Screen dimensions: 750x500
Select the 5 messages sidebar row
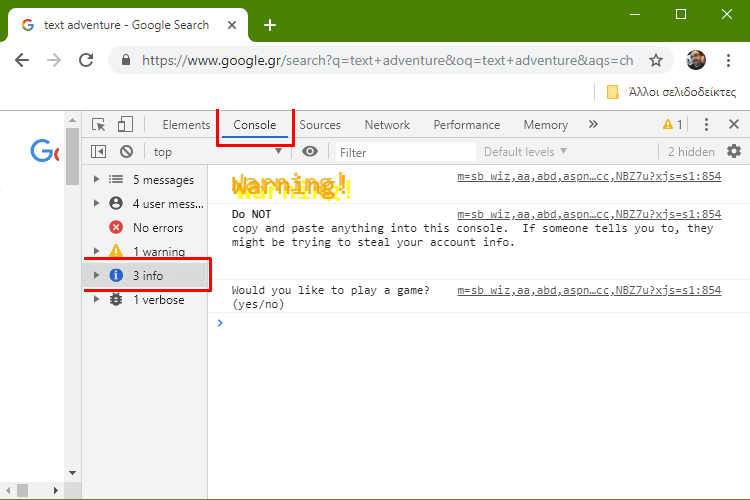[x=145, y=179]
